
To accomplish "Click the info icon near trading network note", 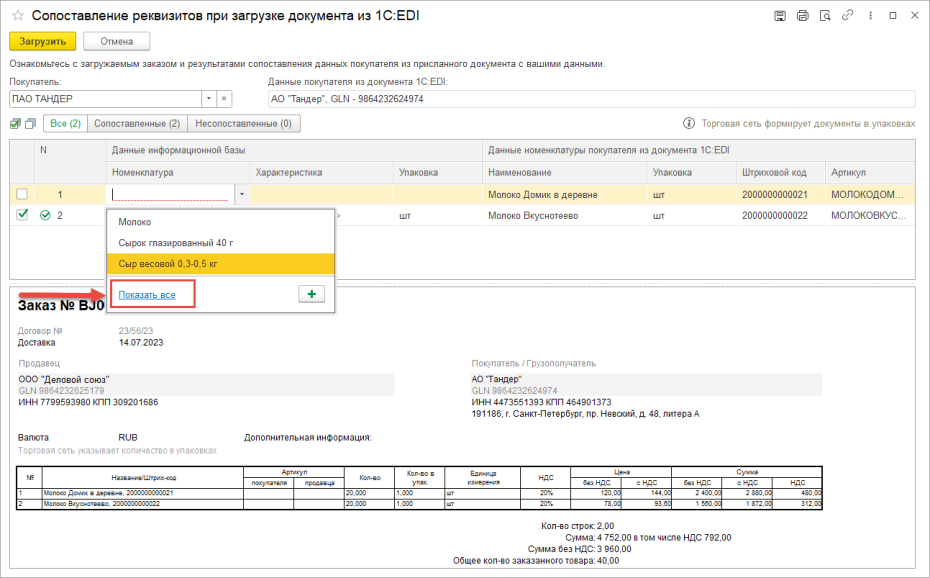I will coord(689,123).
